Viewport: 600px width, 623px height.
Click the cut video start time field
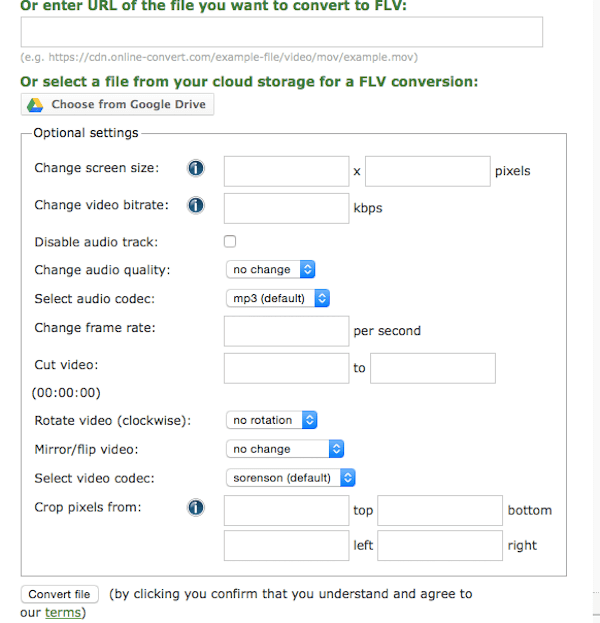286,368
